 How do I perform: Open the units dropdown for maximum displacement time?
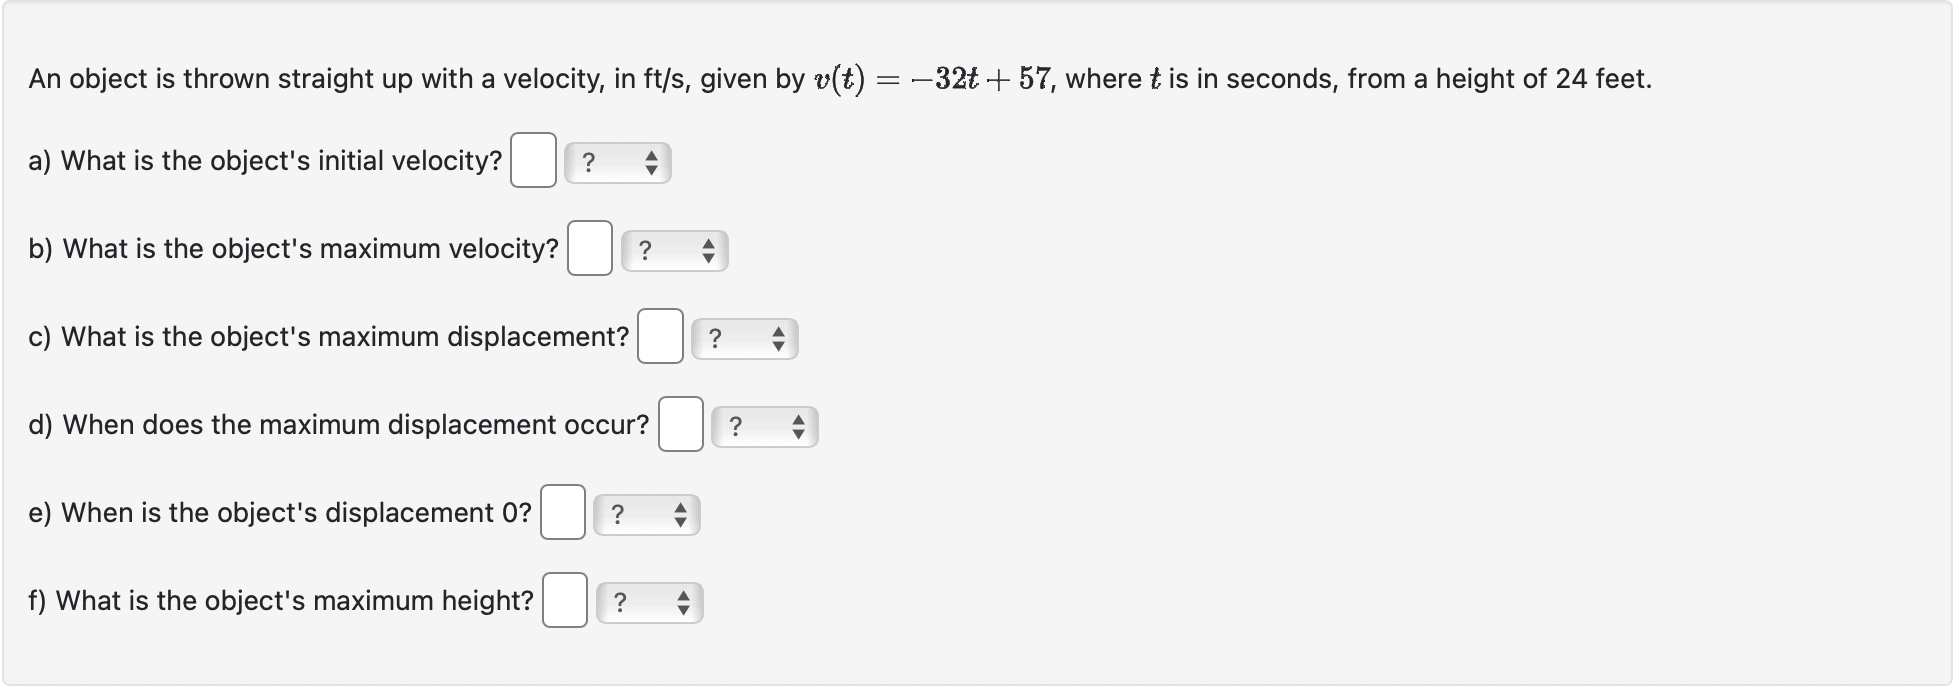pyautogui.click(x=764, y=425)
